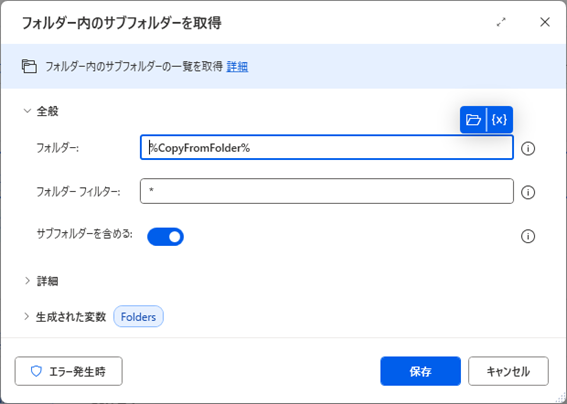Image resolution: width=567 pixels, height=404 pixels.
Task: Click the フォルダー フィルター input field
Action: coord(327,191)
